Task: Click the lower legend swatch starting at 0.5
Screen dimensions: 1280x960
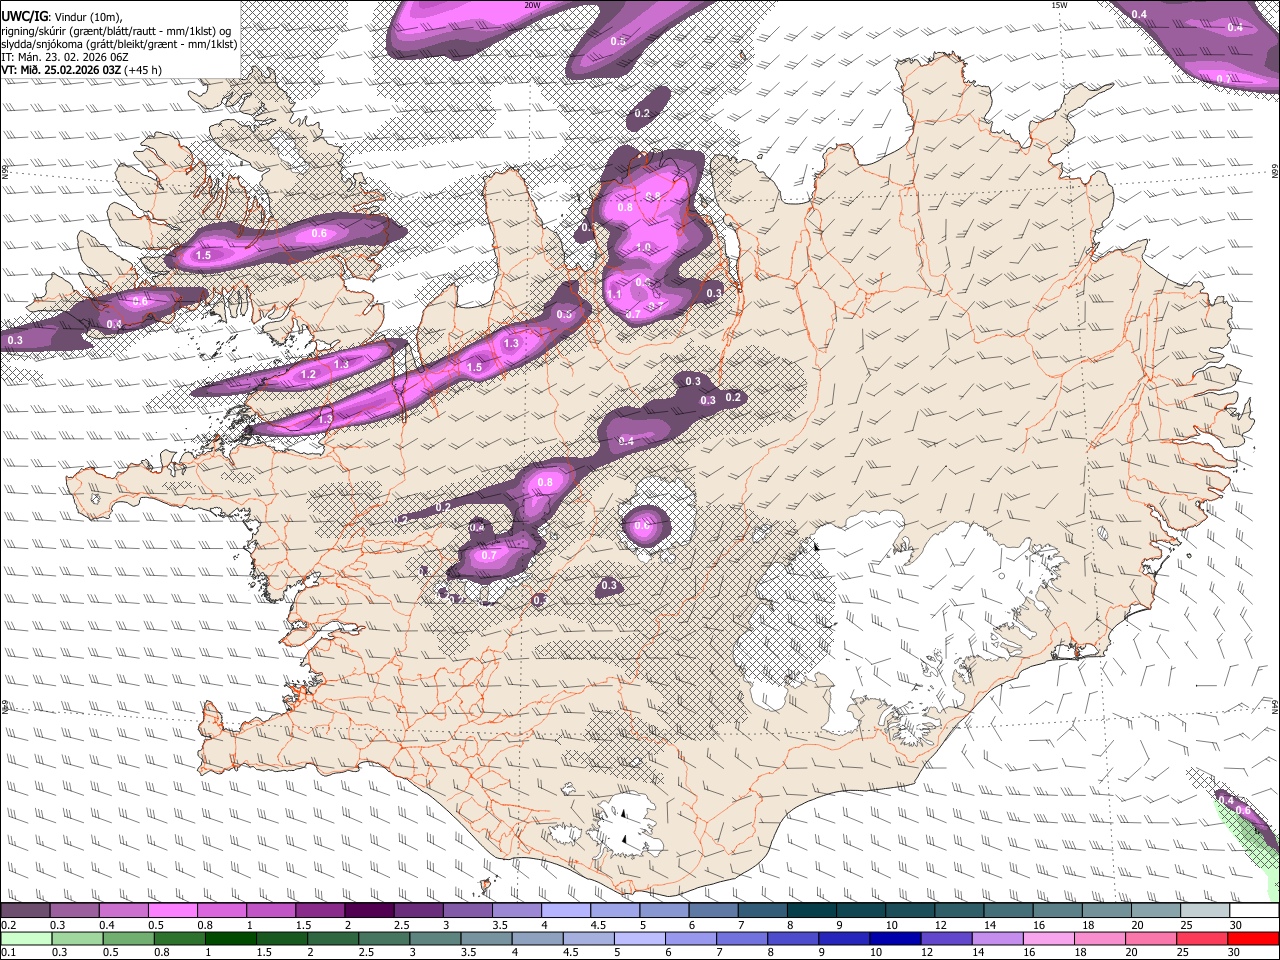Action: pos(127,938)
